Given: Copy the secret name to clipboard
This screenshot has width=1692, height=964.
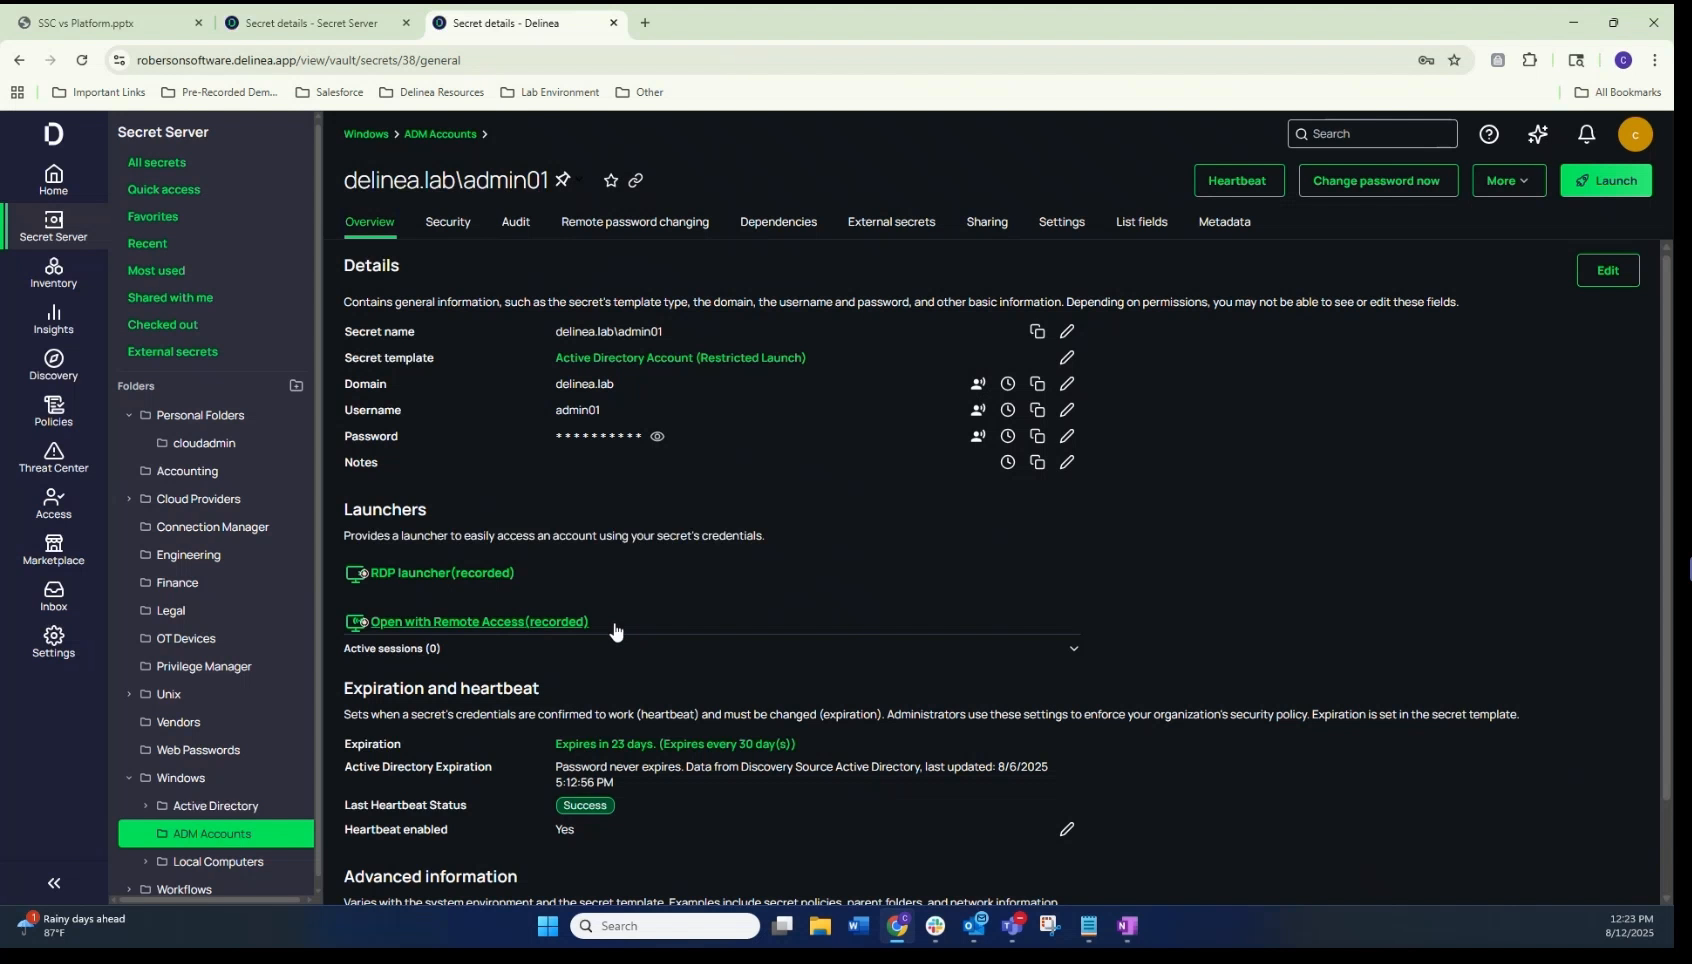Looking at the screenshot, I should coord(1037,331).
